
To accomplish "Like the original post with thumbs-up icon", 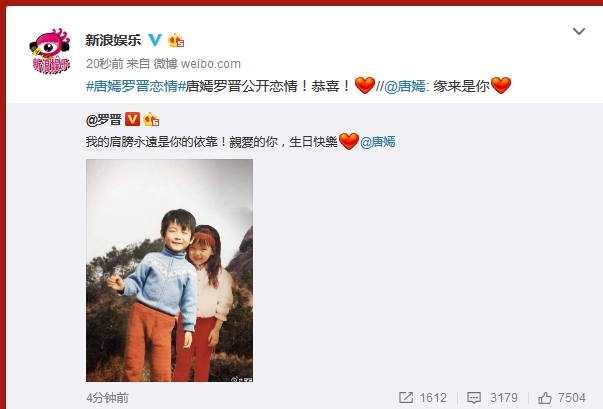I will pyautogui.click(x=545, y=397).
